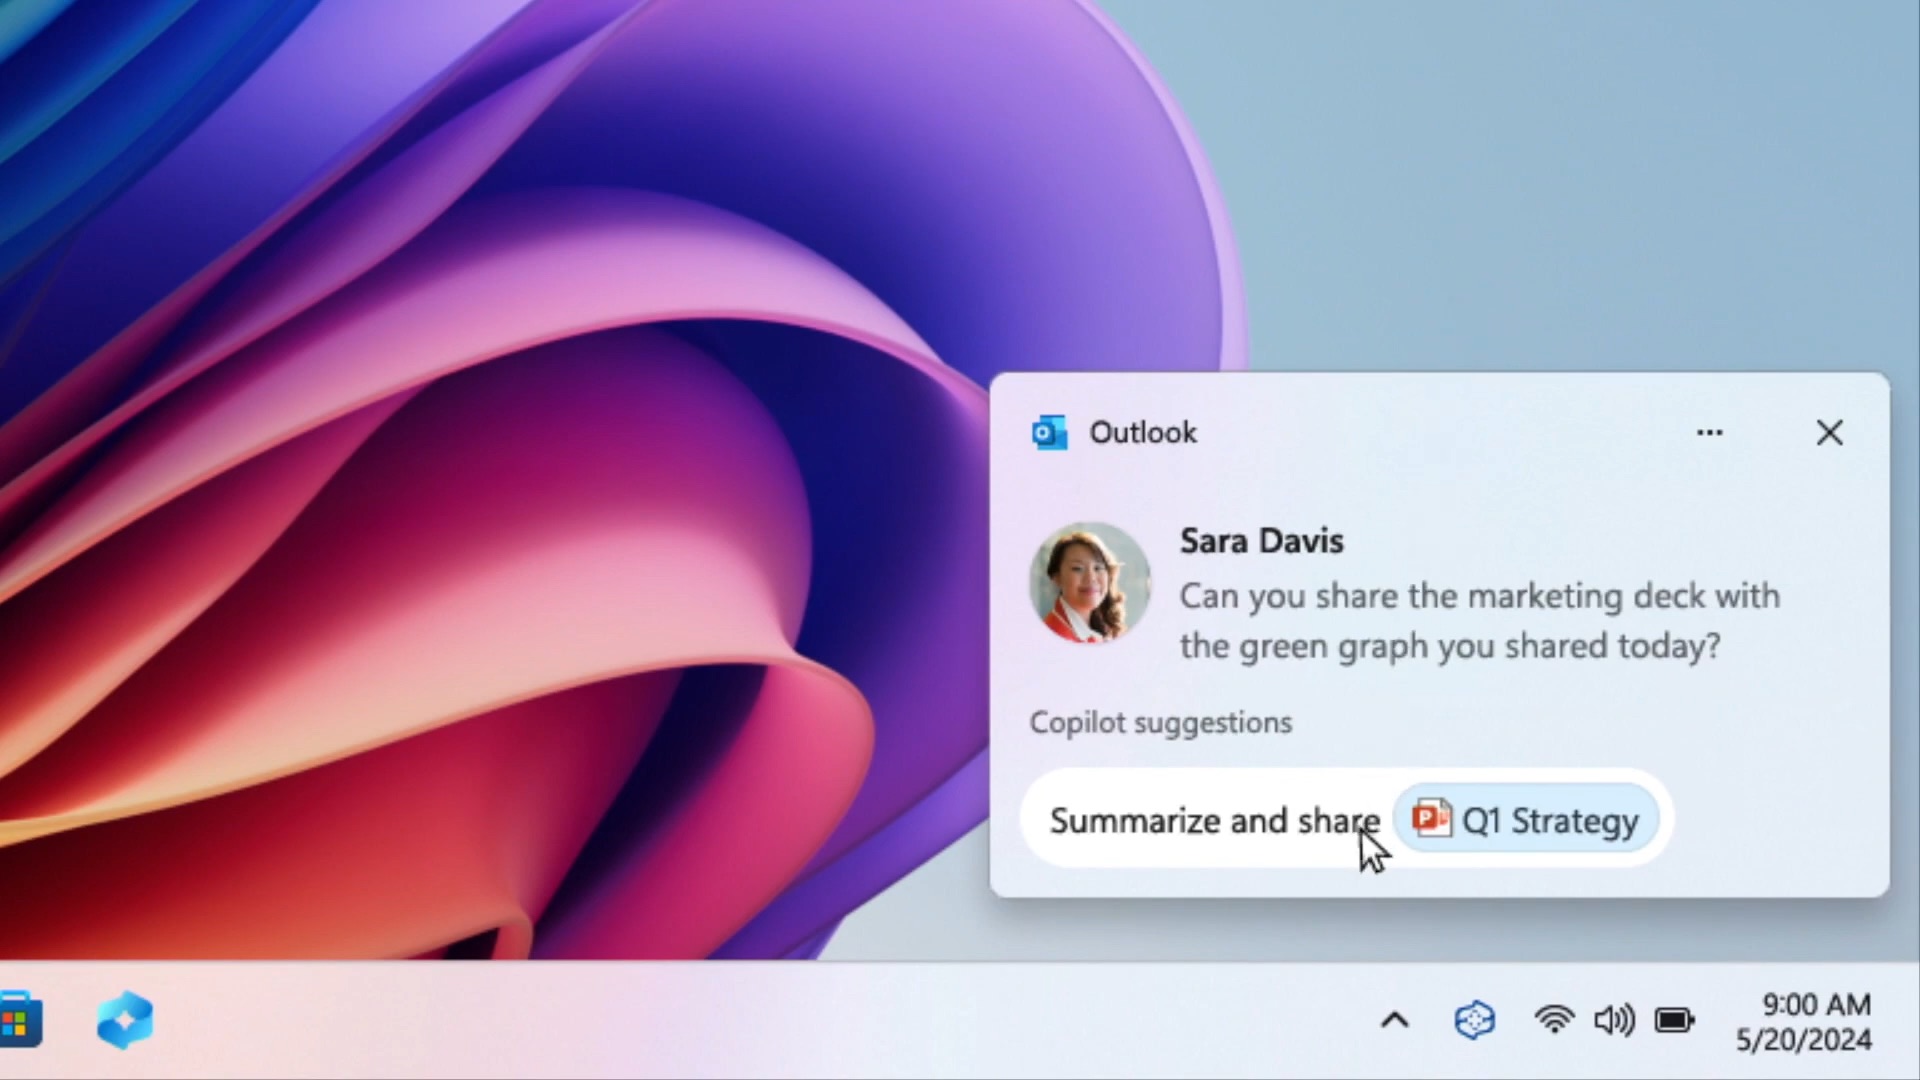Click the Summarize and share suggestion
The image size is (1920, 1080).
(1346, 819)
